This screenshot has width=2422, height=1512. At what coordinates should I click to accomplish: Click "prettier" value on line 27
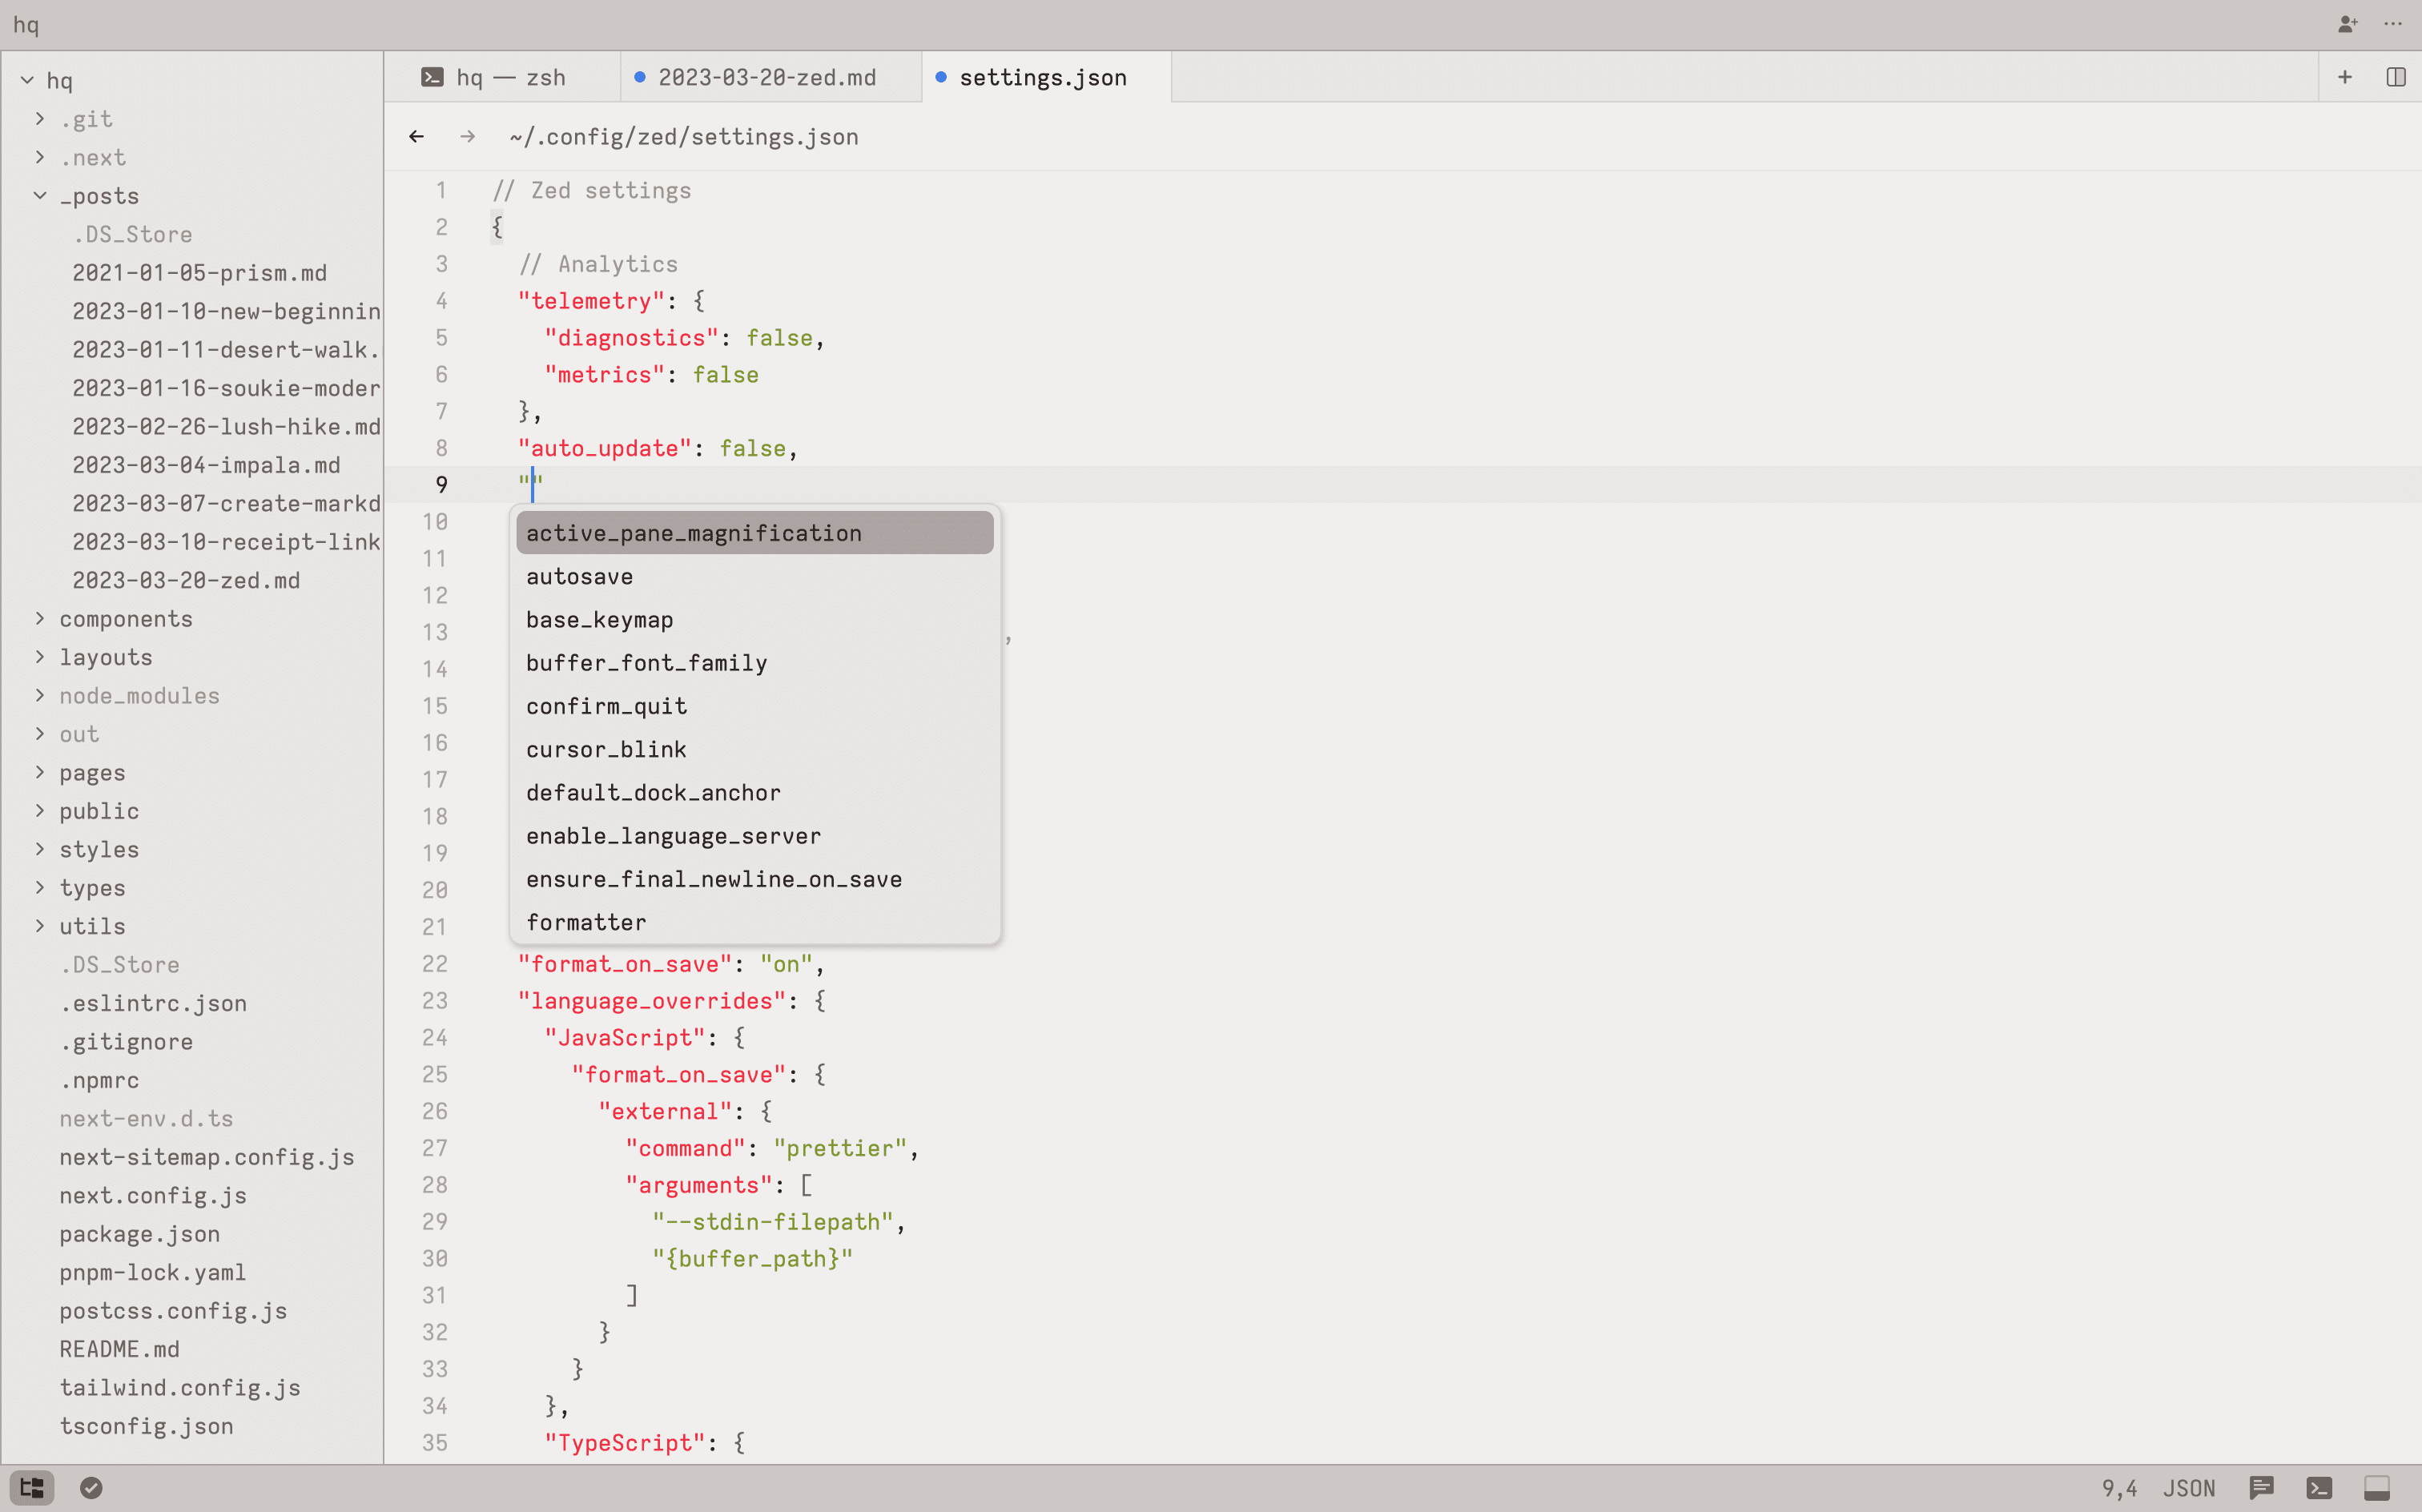click(x=840, y=1148)
